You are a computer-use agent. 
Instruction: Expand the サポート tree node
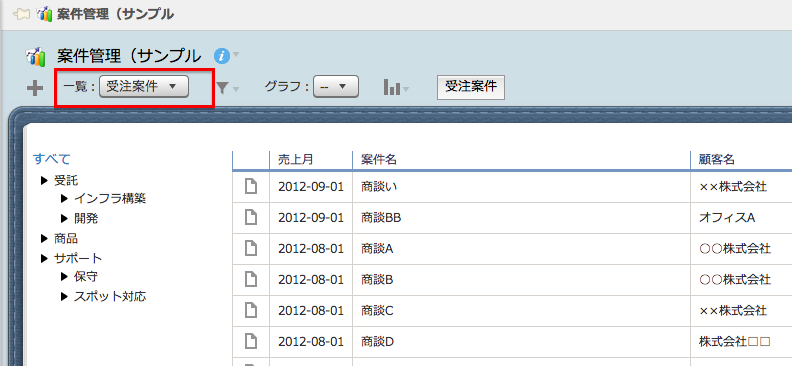tap(44, 258)
